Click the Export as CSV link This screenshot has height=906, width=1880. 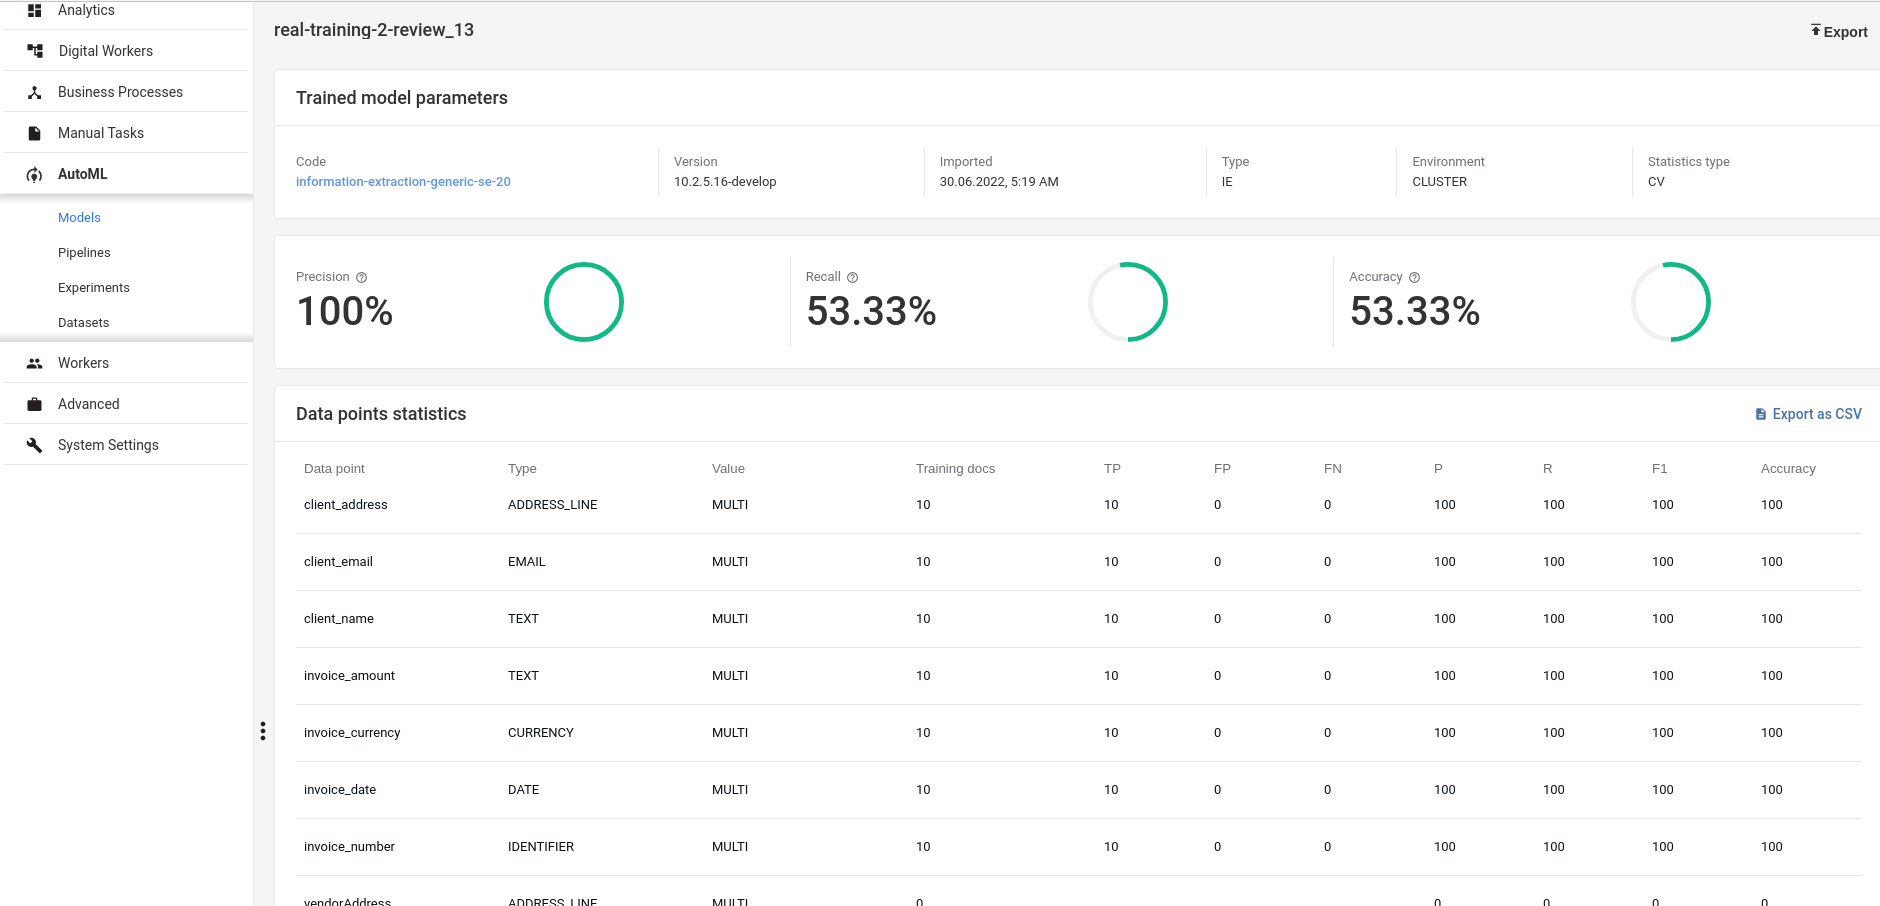[1808, 414]
